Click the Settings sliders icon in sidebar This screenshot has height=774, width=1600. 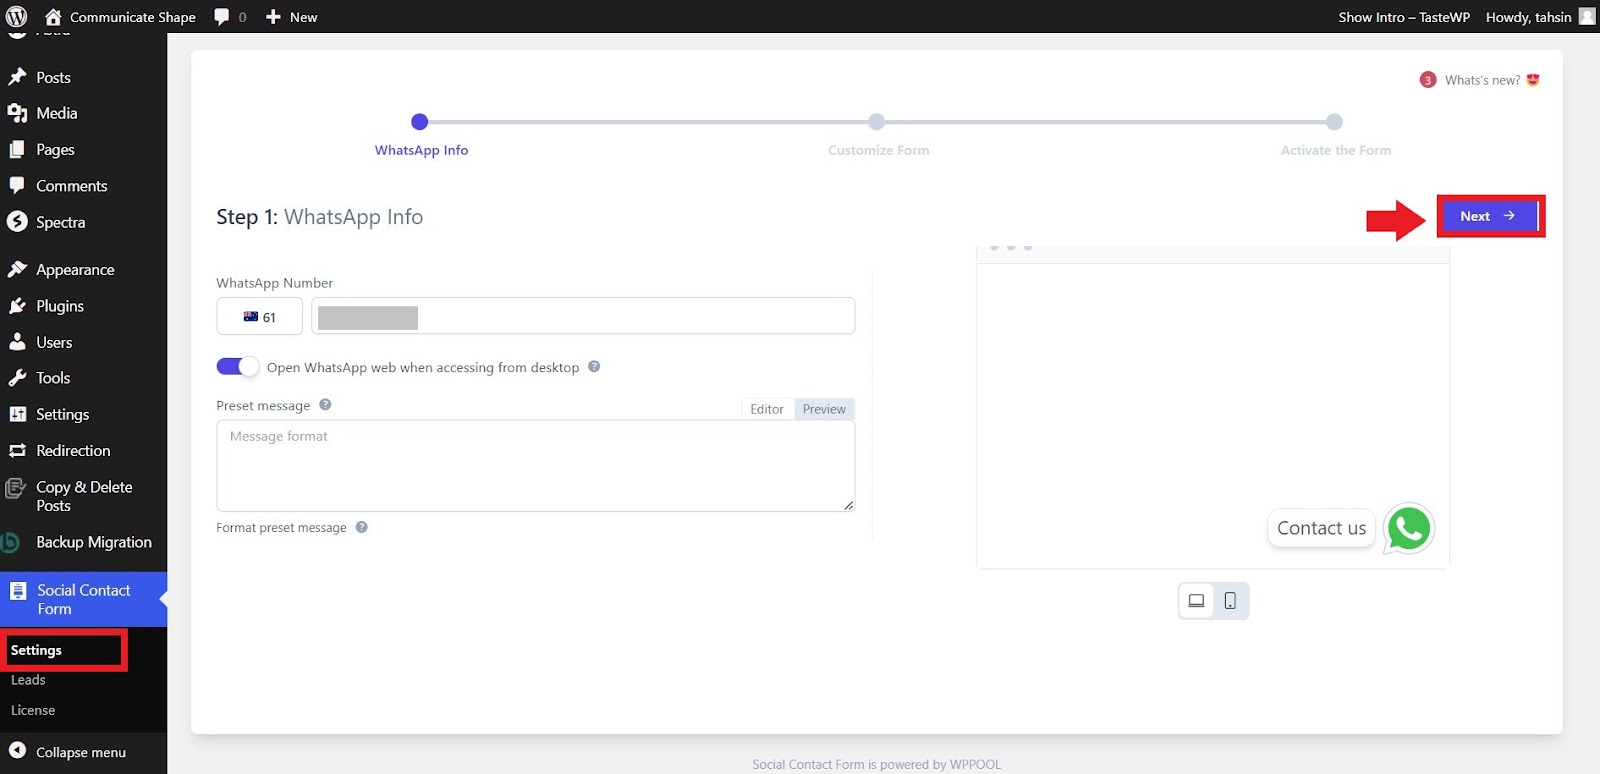pyautogui.click(x=17, y=414)
